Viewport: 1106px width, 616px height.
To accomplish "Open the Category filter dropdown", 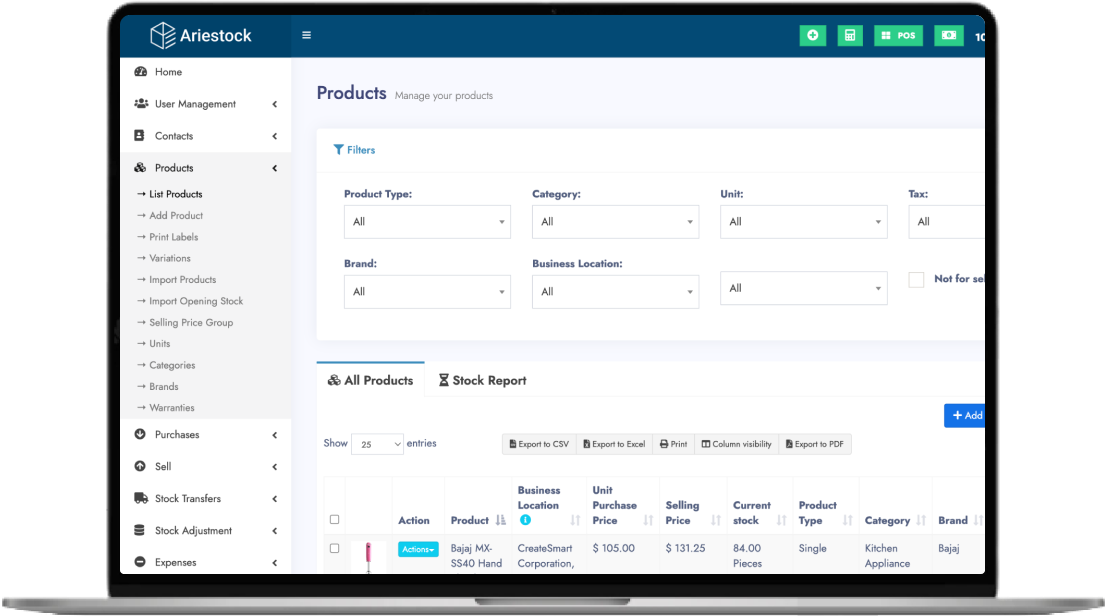I will tap(615, 221).
